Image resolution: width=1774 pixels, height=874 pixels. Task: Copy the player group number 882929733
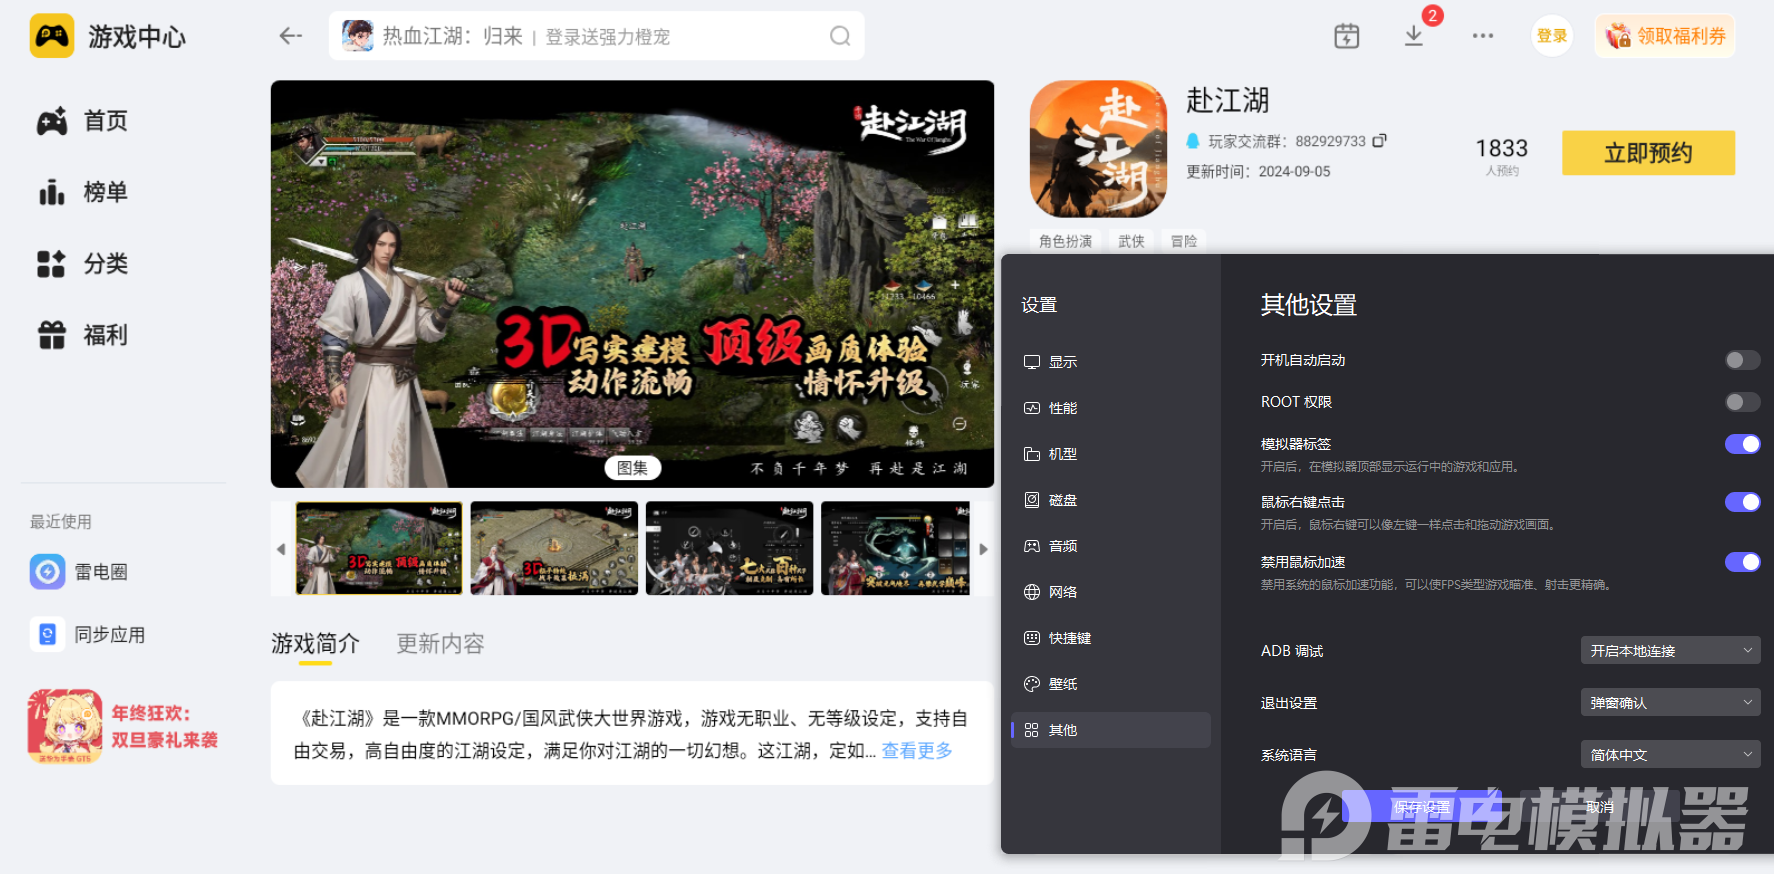[1379, 141]
